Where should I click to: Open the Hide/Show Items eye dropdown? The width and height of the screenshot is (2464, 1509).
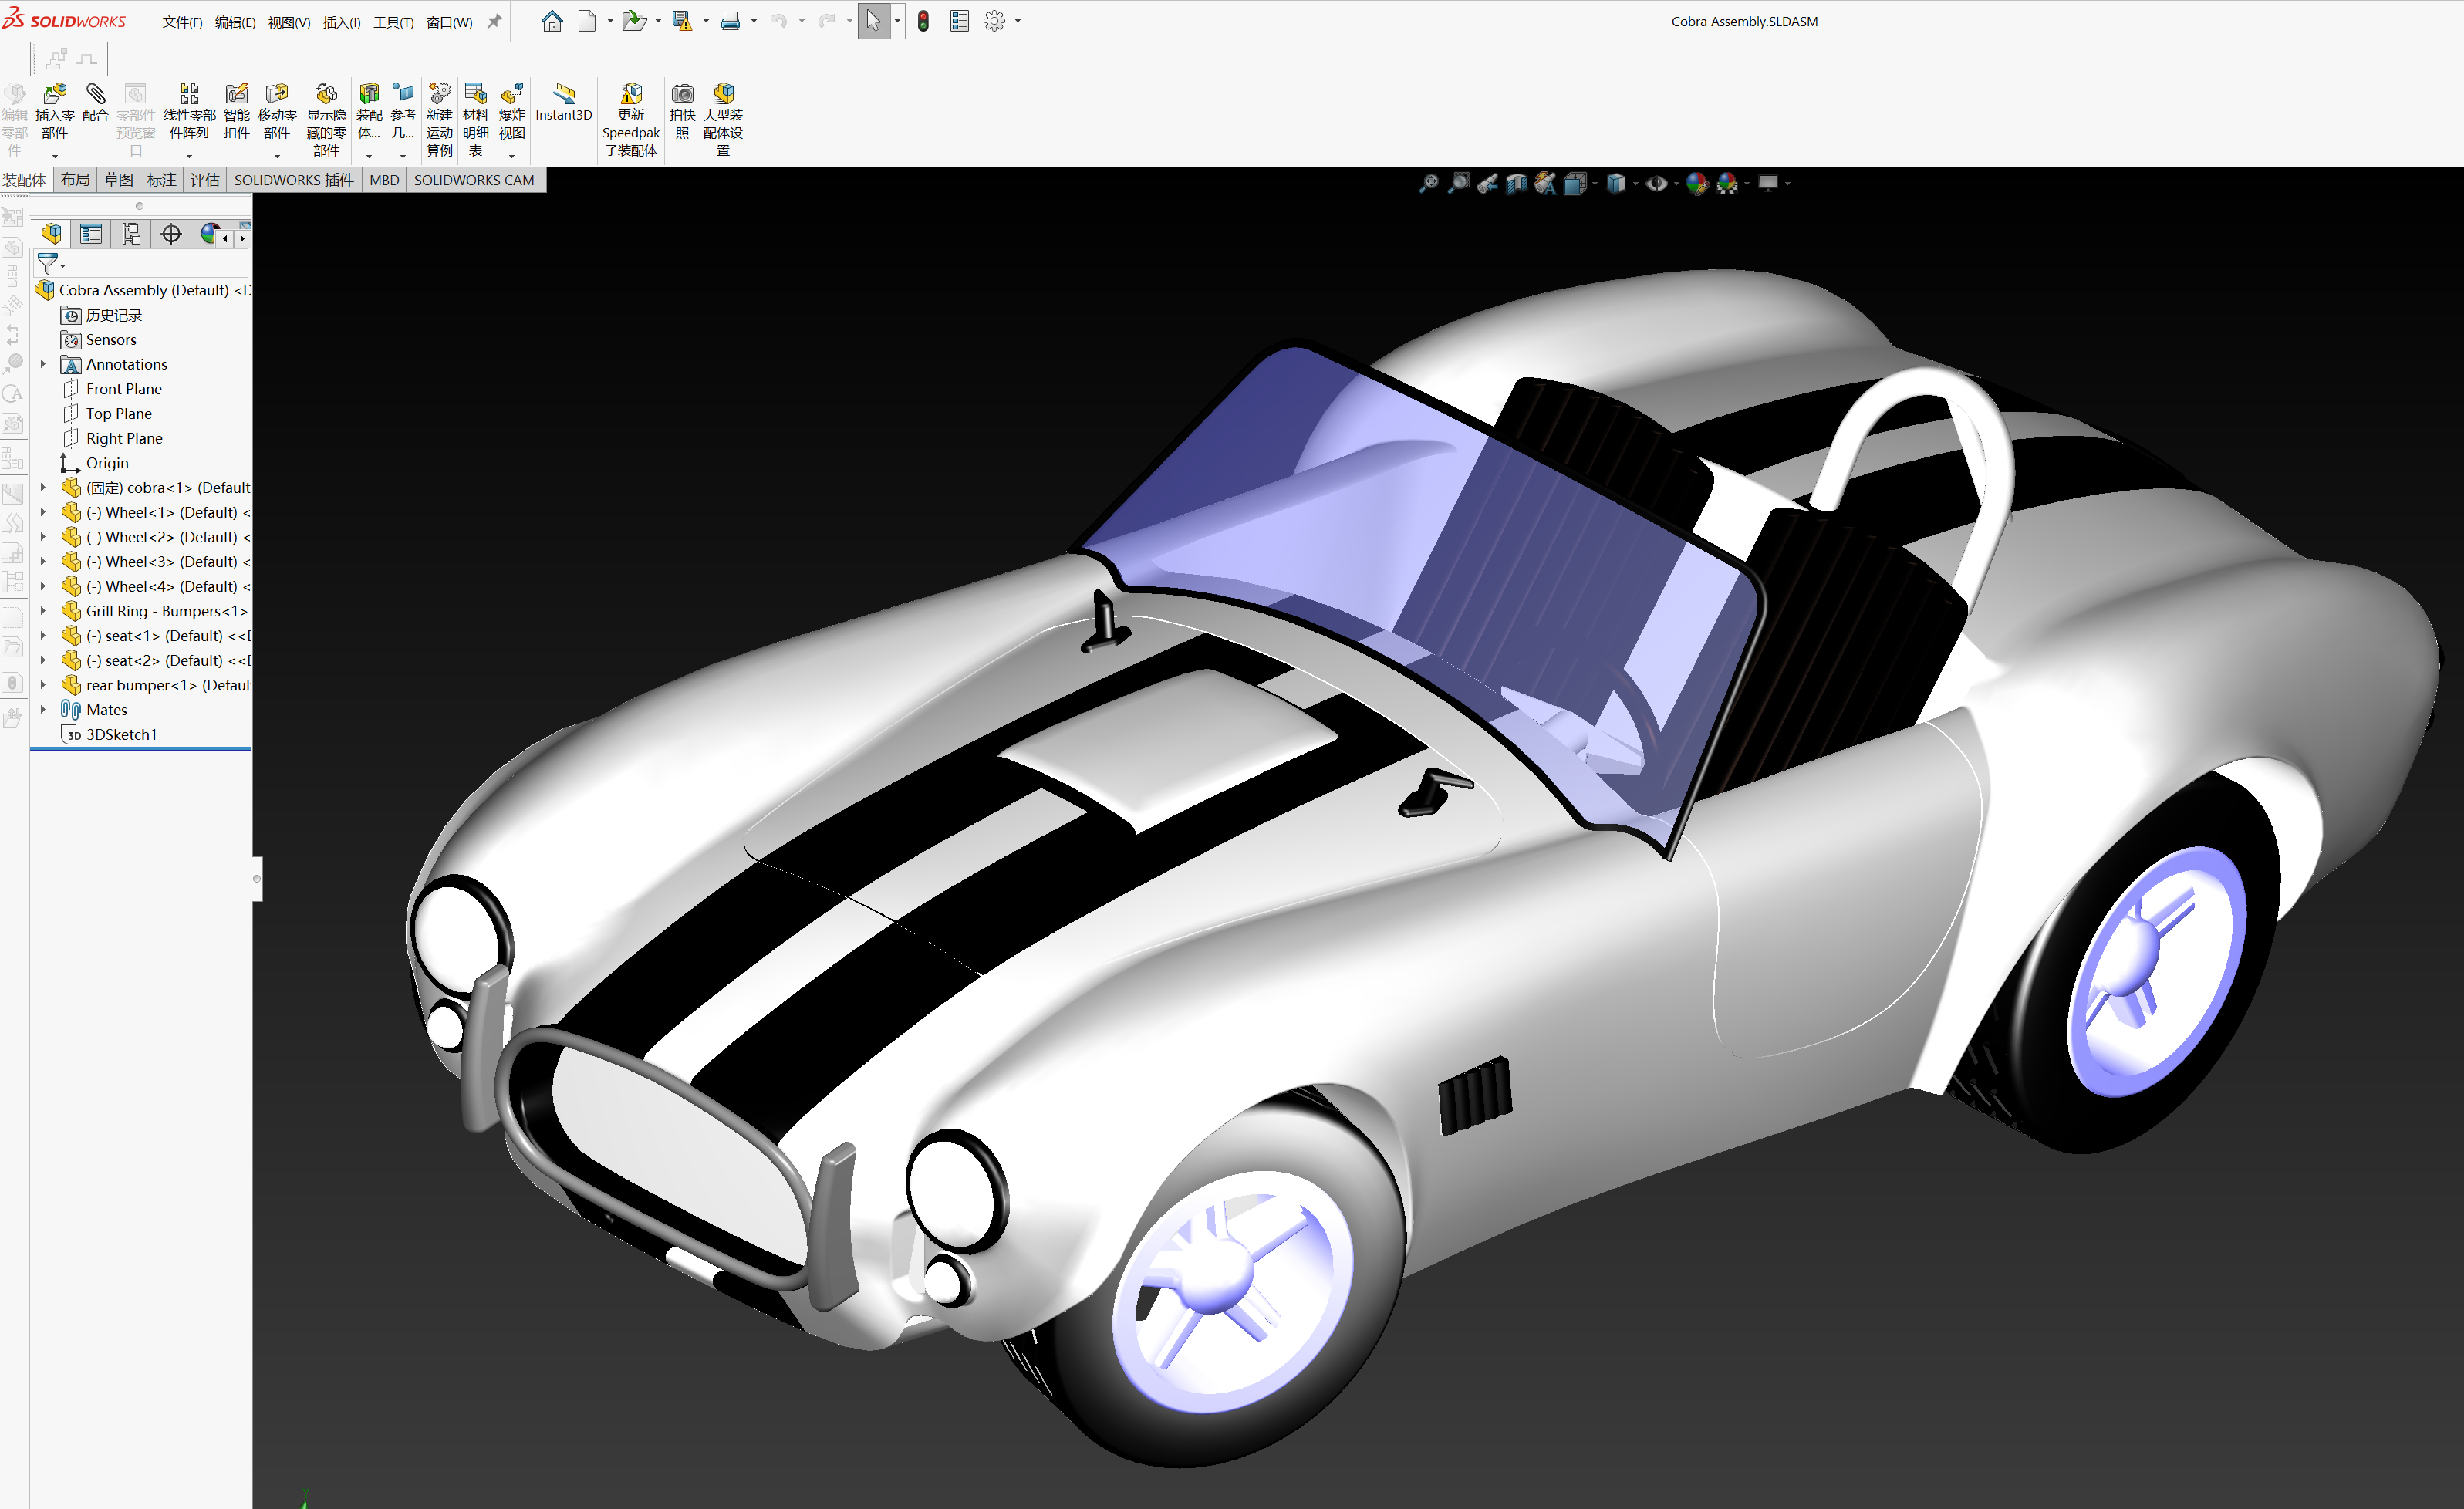click(1657, 183)
